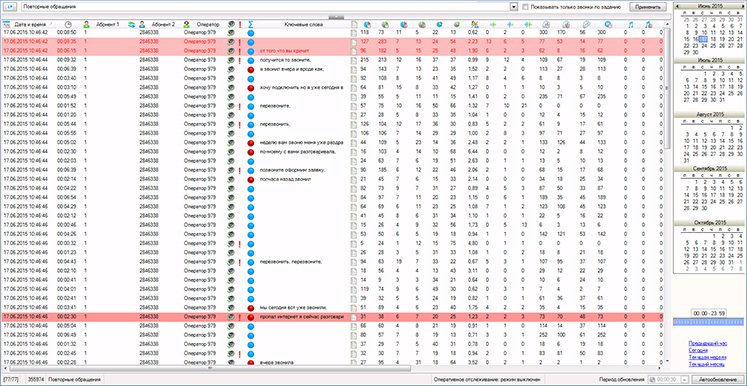
Task: Click red circle in 'мы сегодня вот уже звонили' row
Action: [251, 307]
